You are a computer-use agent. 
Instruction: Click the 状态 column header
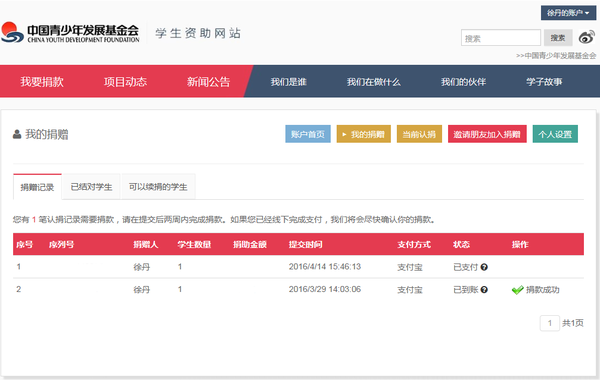coord(461,245)
